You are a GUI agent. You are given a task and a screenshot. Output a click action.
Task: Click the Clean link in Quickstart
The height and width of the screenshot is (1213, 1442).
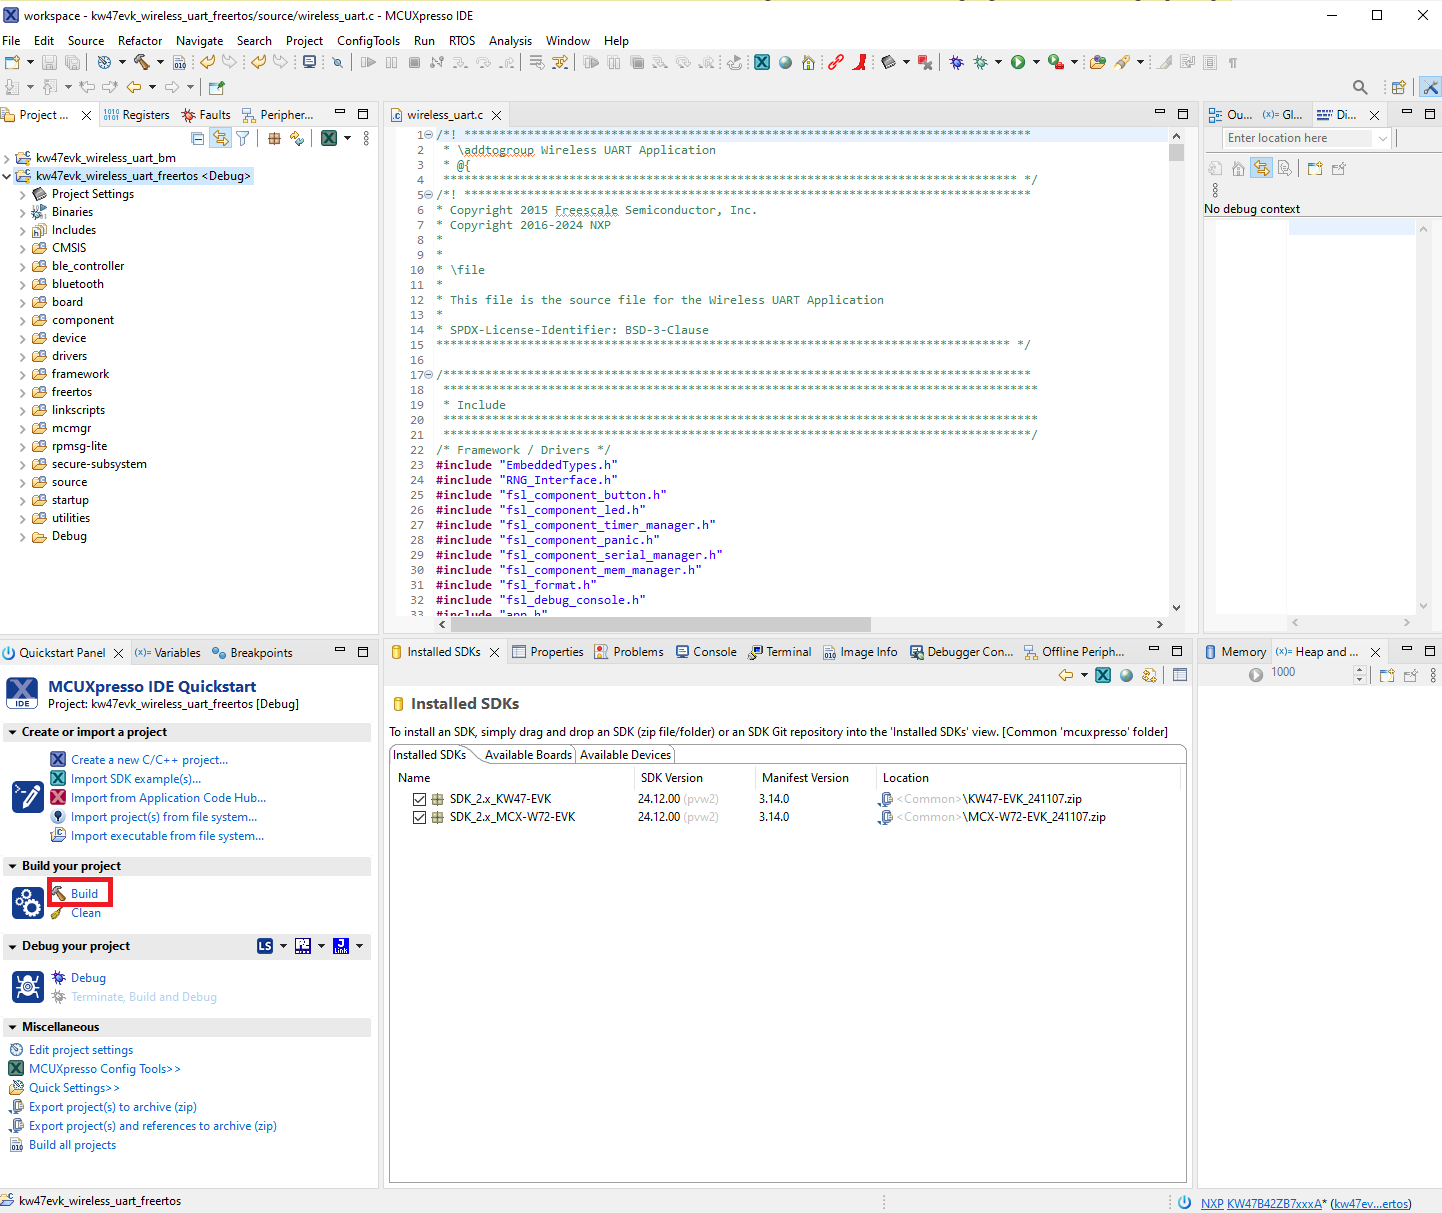86,913
